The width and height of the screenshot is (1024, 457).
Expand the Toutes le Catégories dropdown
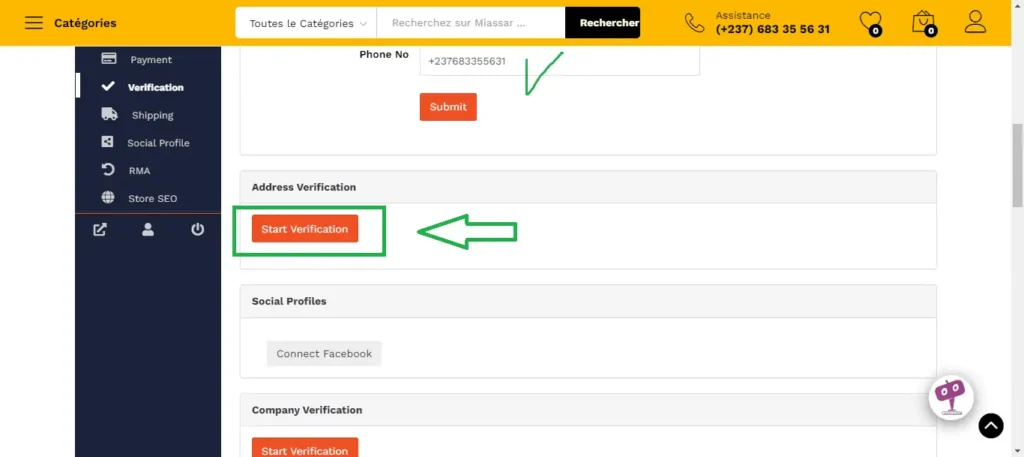click(x=306, y=23)
